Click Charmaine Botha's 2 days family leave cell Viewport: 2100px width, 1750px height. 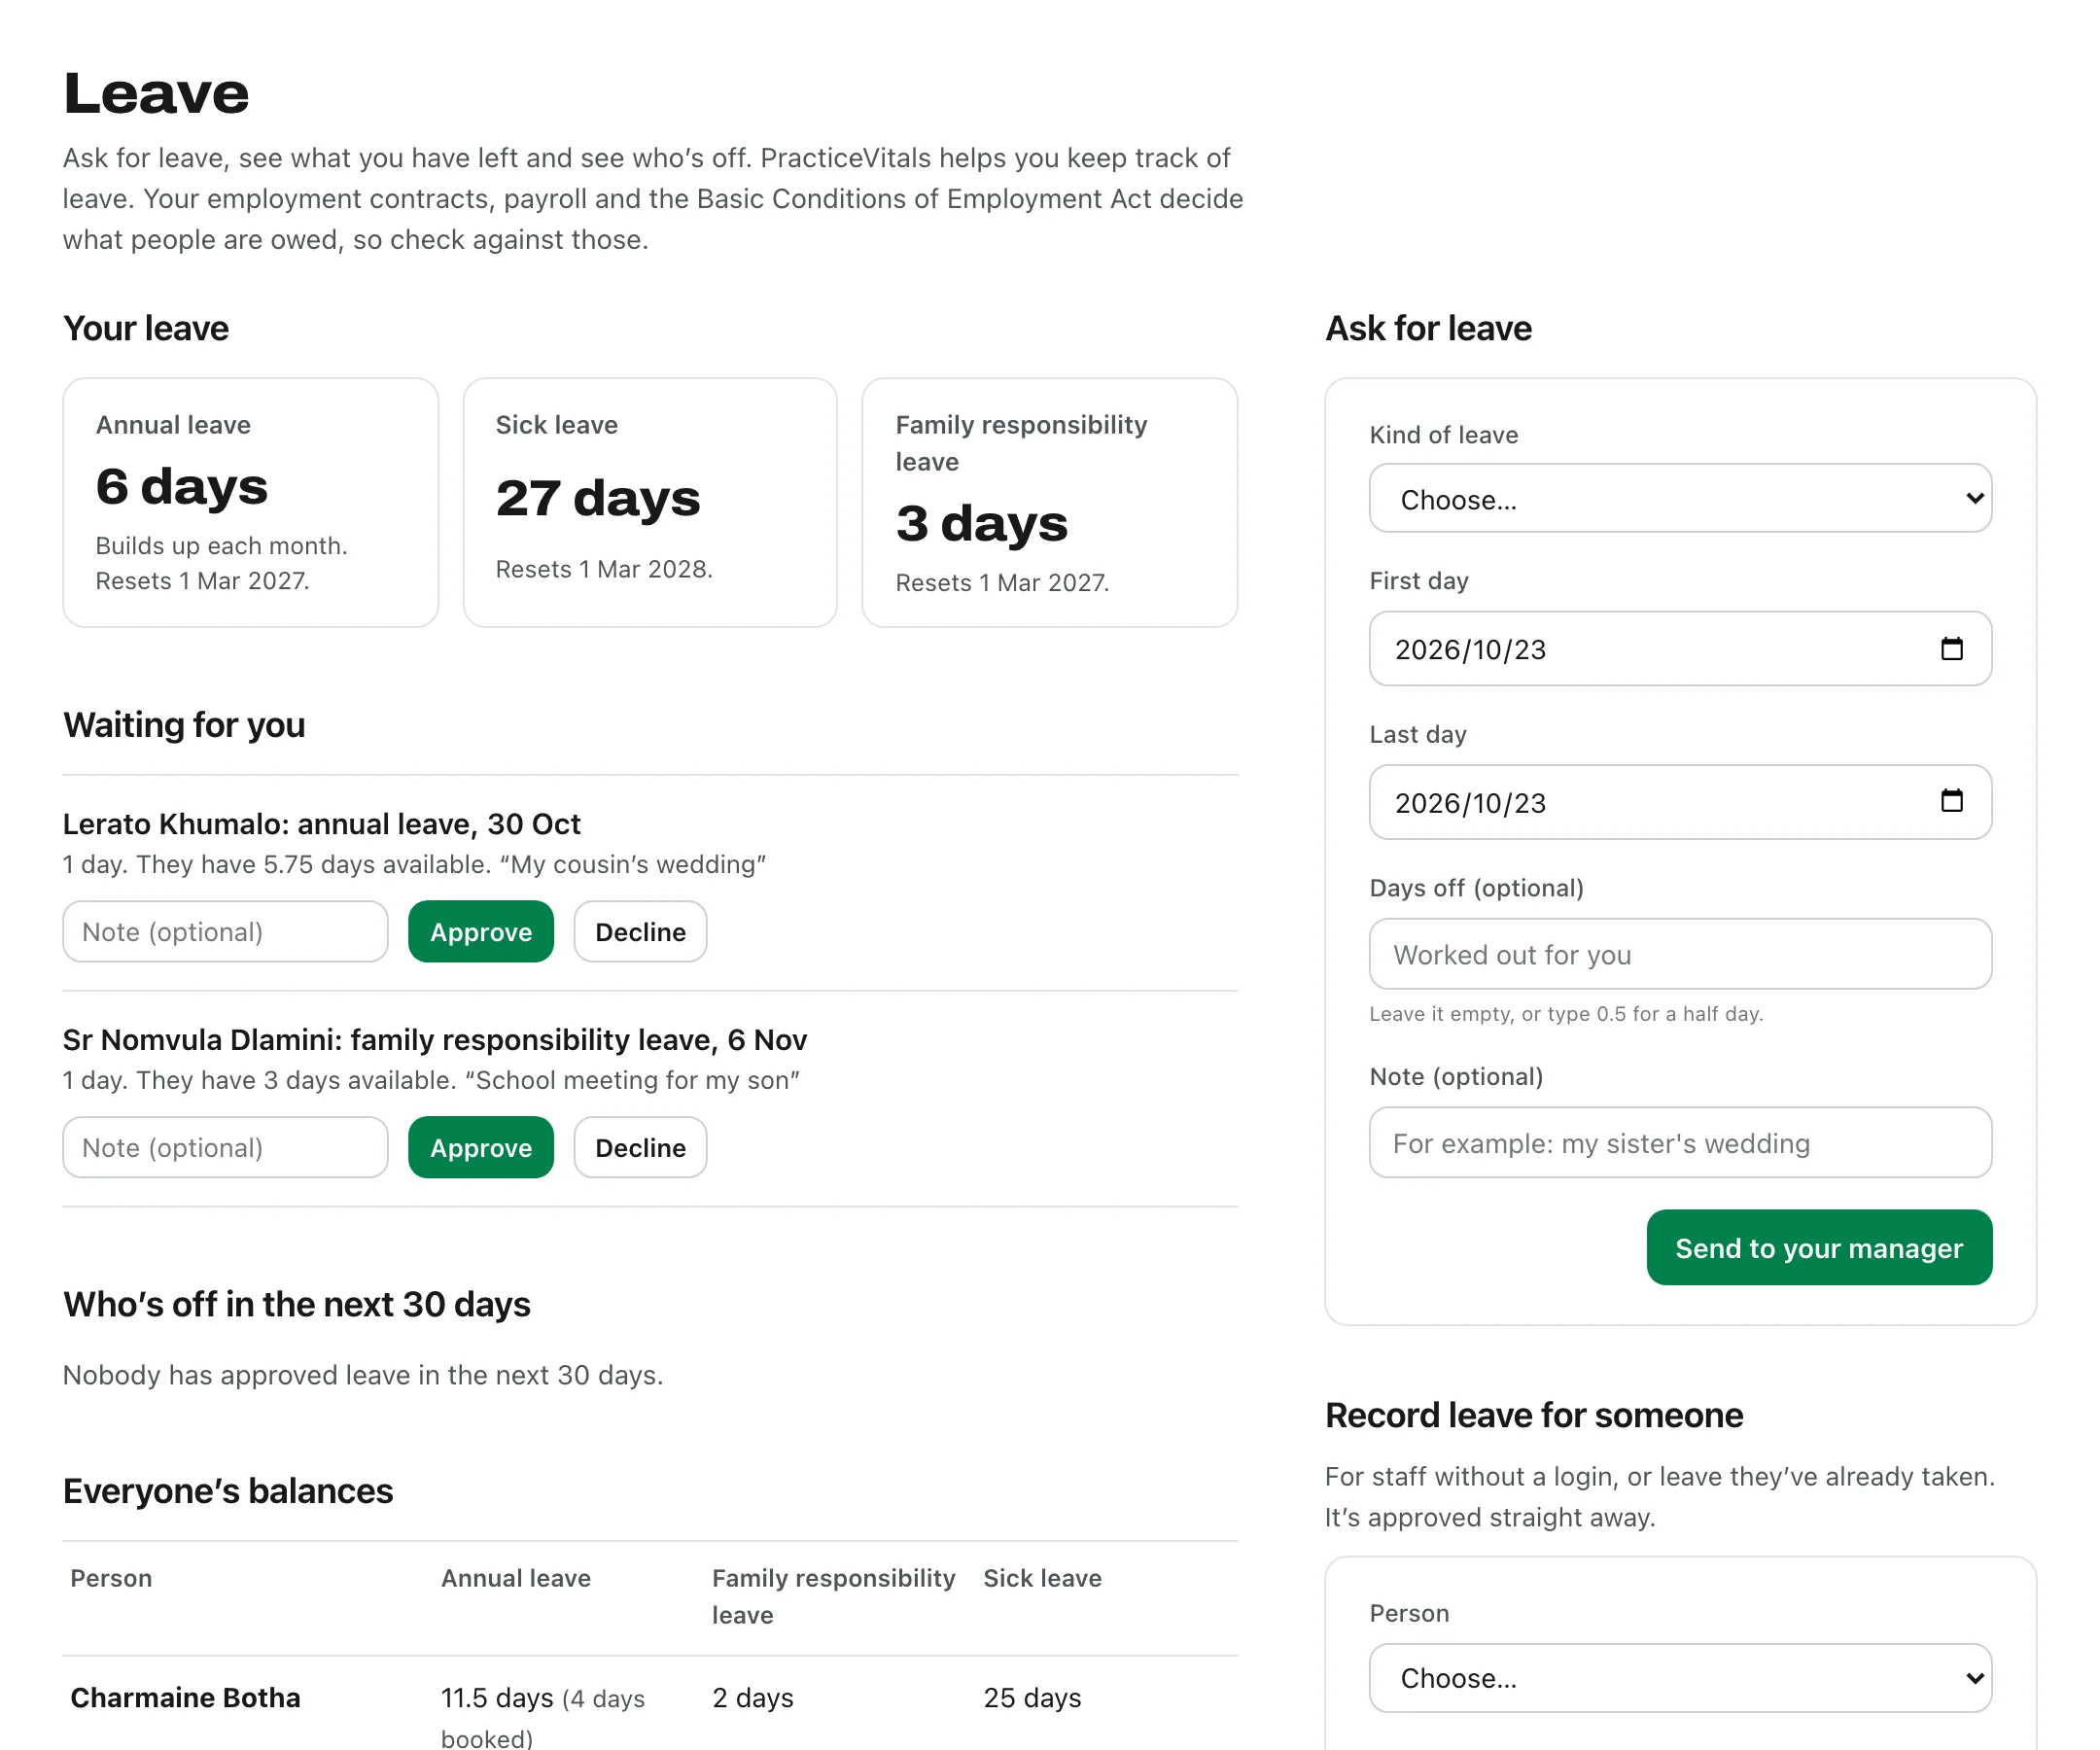[x=753, y=1698]
